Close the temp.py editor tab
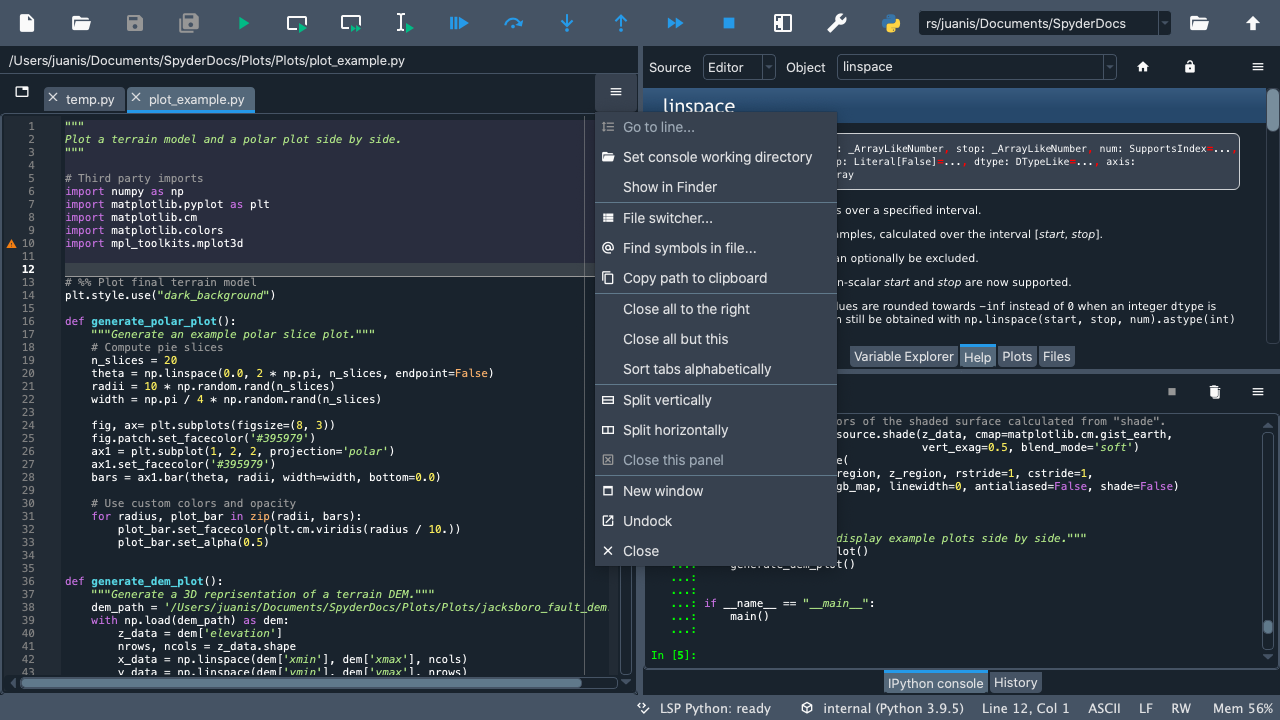 tap(53, 99)
